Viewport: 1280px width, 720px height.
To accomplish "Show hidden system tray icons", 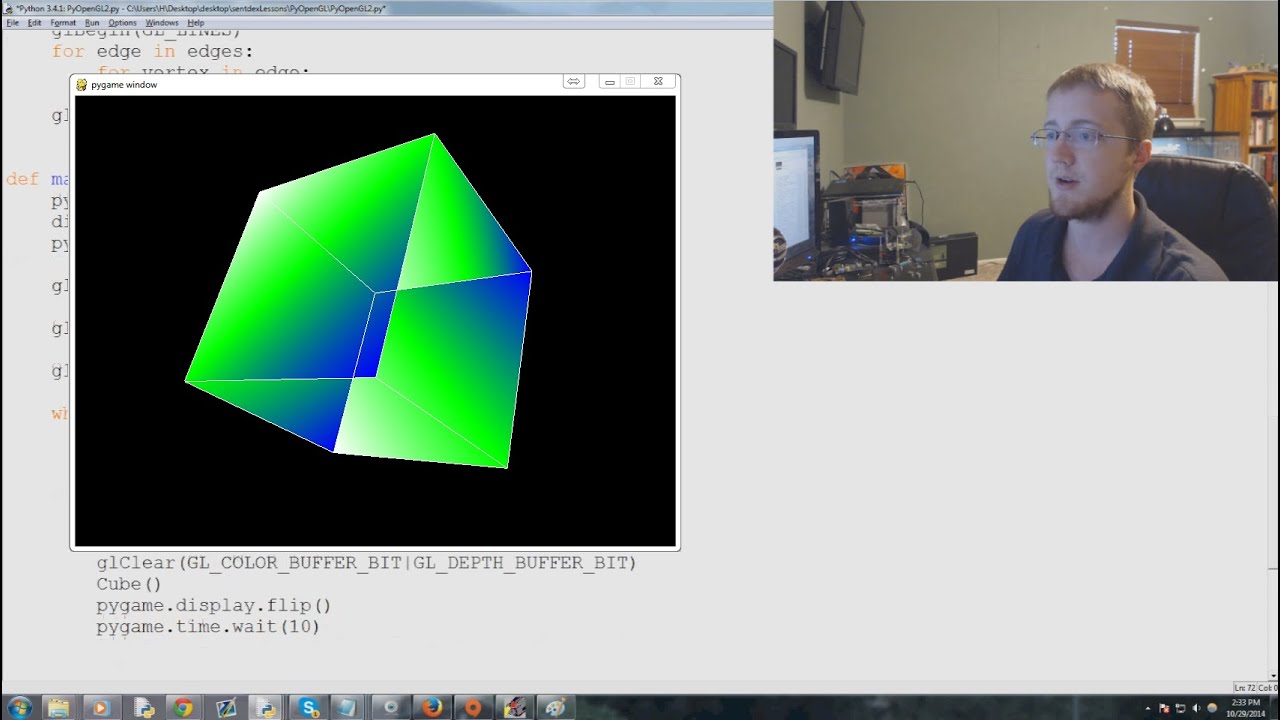I will pos(1148,708).
